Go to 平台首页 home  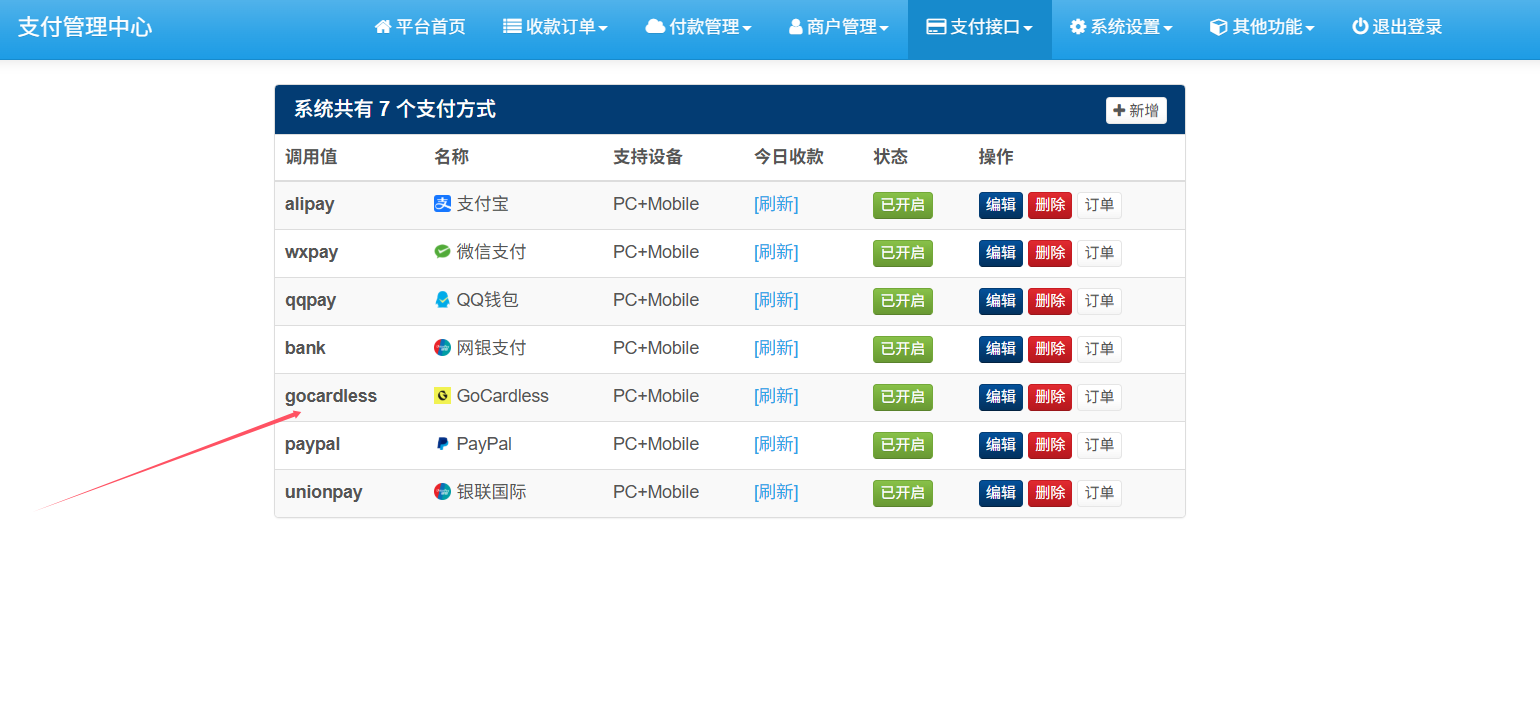420,27
